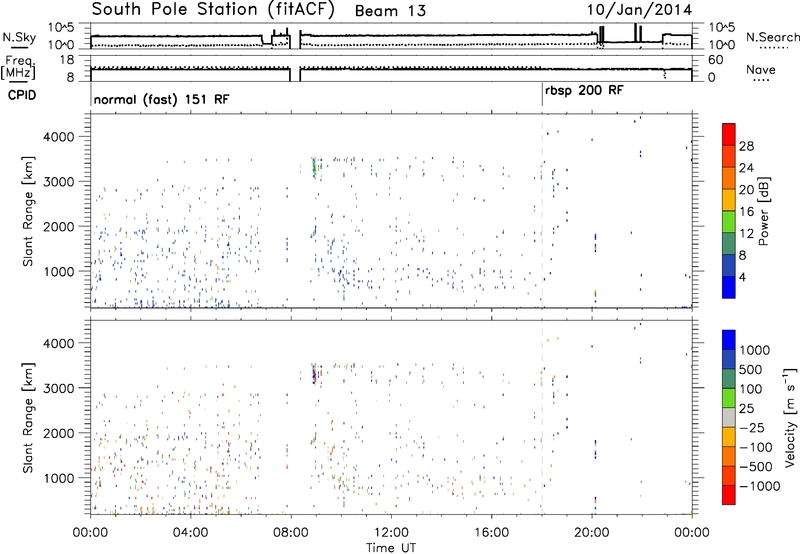Viewport: 800px width, 554px height.
Task: Select the 'Freq. [MHz]' axis label
Action: 18,68
